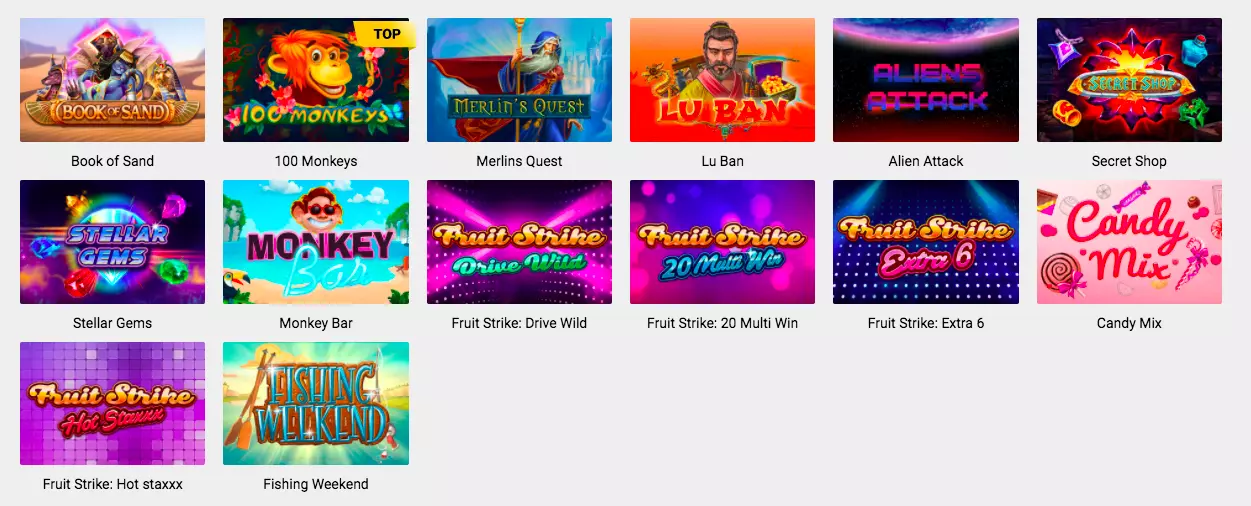Click the "Book of Sand" title link

(112, 161)
